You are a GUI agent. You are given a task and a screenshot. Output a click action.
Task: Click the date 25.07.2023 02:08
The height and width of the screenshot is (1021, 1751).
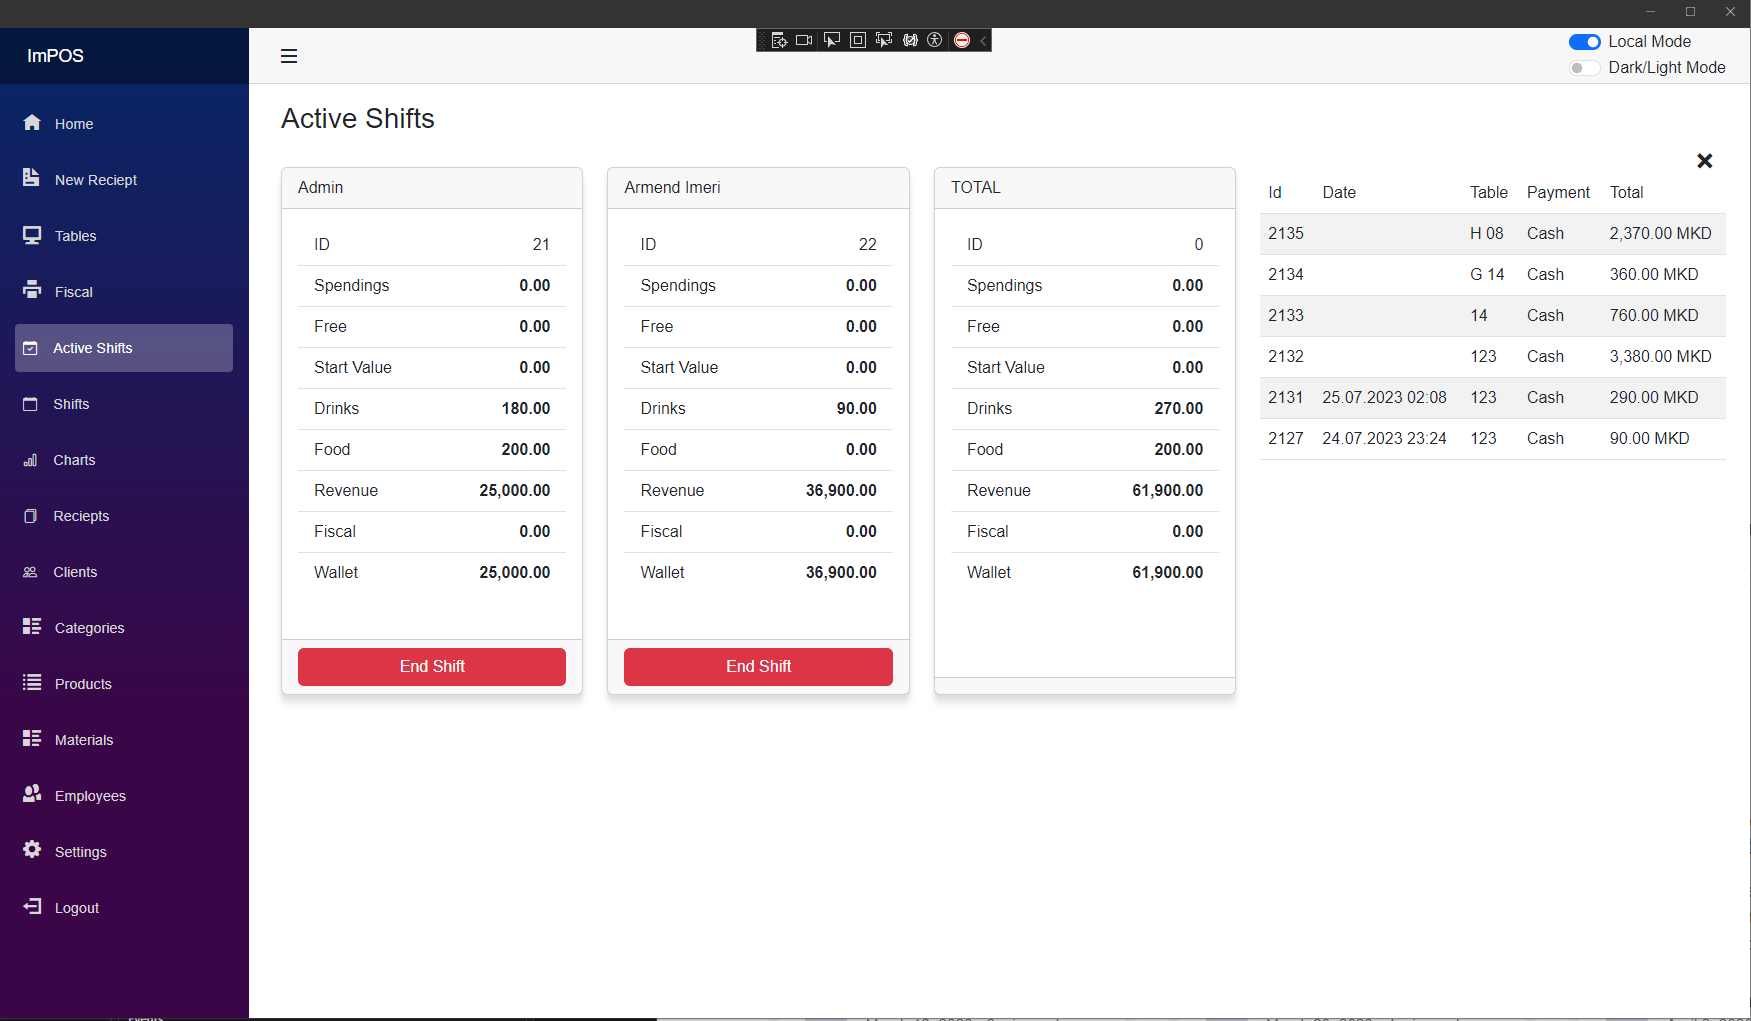pos(1384,398)
